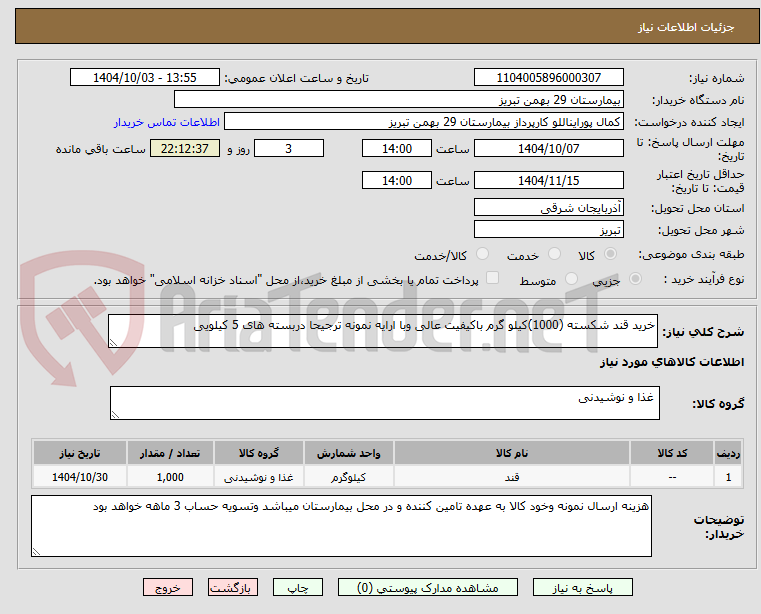761x614 pixels.
Task: Click the 1,000 quantity cell
Action: (170, 477)
